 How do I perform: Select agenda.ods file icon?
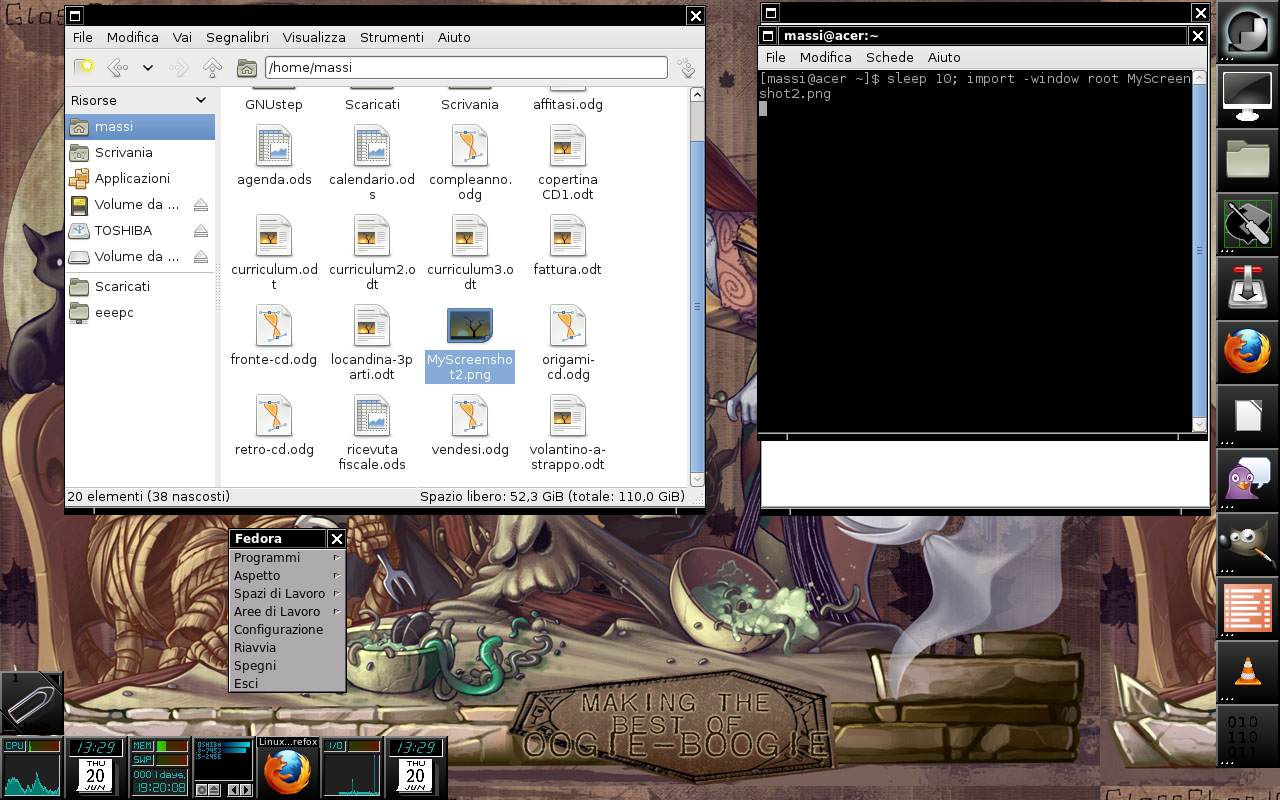point(274,146)
